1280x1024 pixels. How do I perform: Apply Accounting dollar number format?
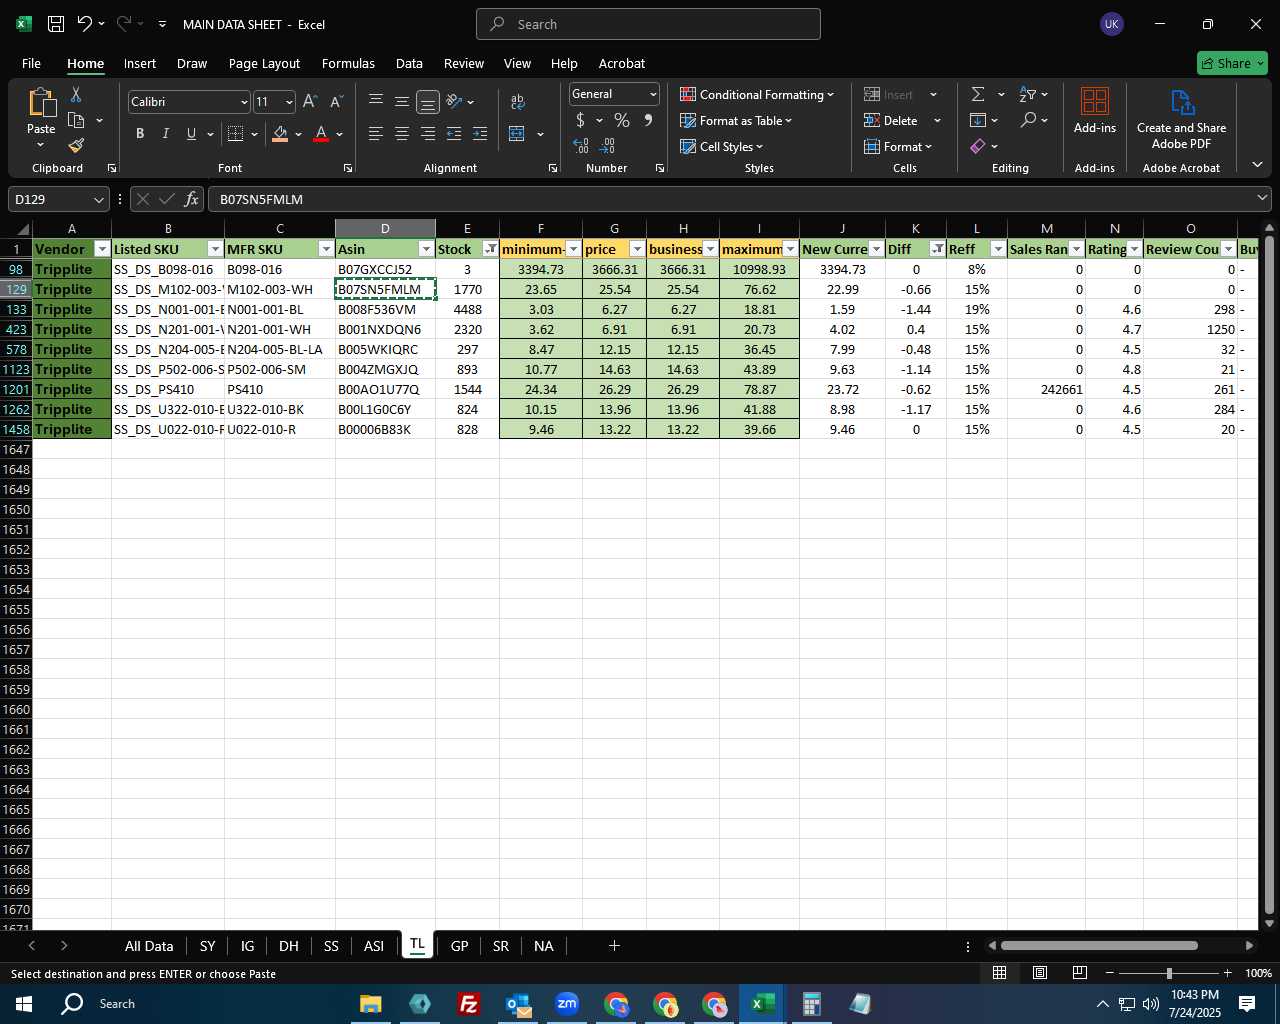click(580, 120)
